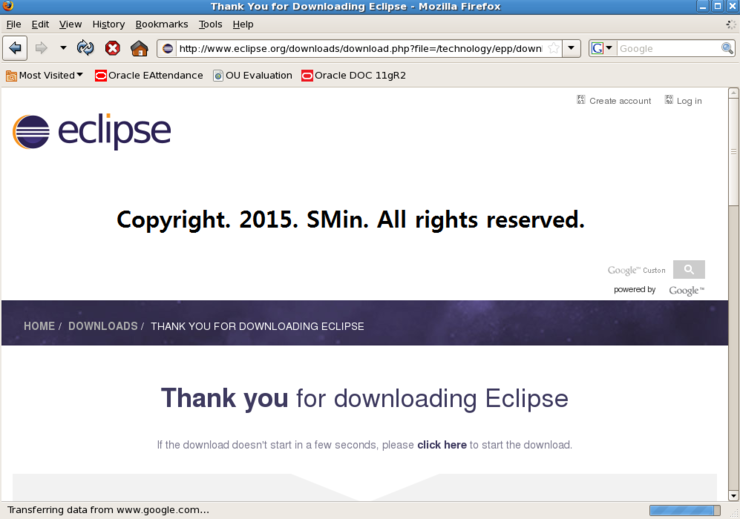Go to HOME in the breadcrumb
Image resolution: width=740 pixels, height=519 pixels.
(39, 326)
